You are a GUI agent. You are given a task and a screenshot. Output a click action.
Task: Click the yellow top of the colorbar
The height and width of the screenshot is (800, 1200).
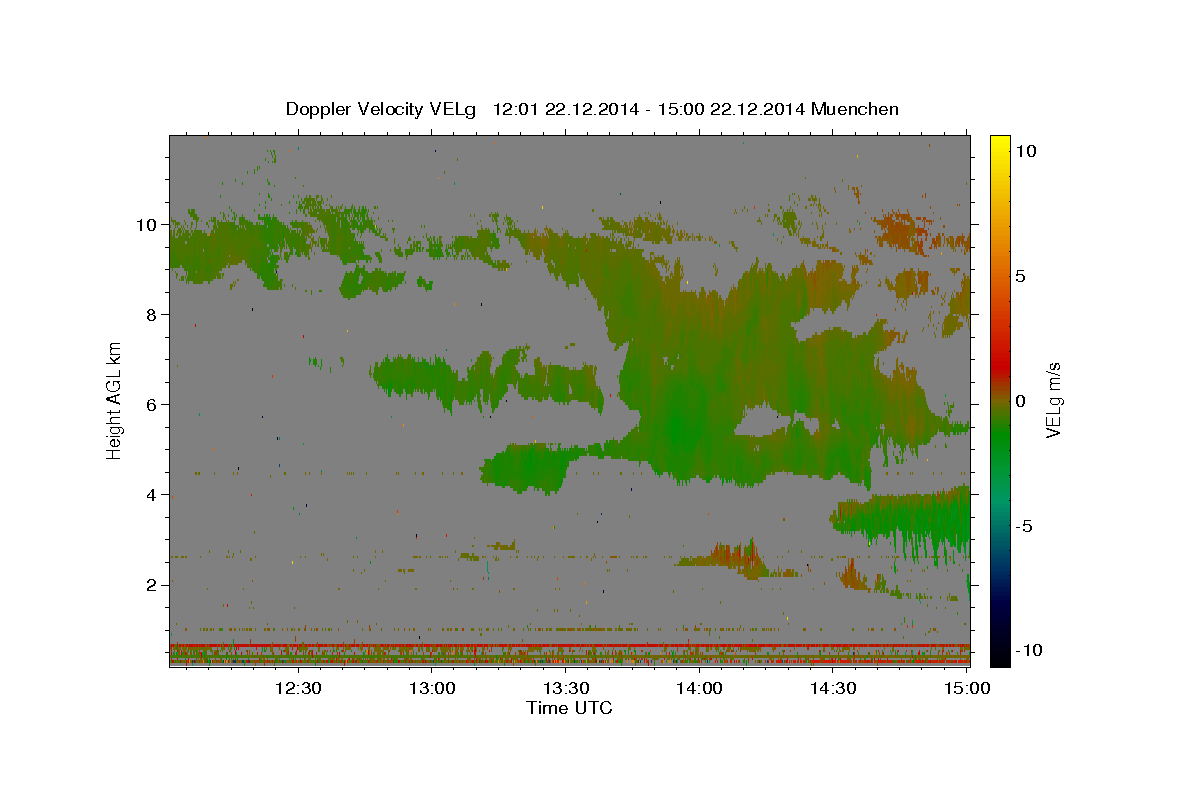pyautogui.click(x=1000, y=142)
